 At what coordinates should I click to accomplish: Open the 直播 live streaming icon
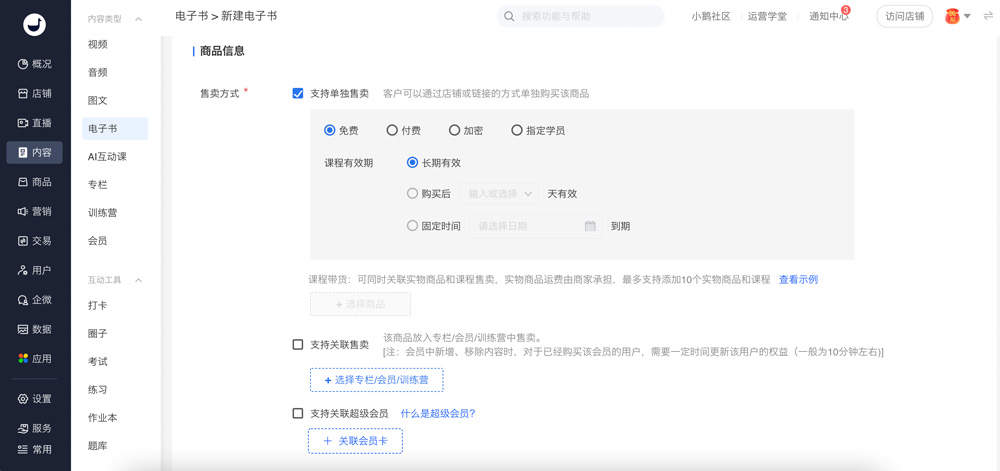pyautogui.click(x=23, y=123)
